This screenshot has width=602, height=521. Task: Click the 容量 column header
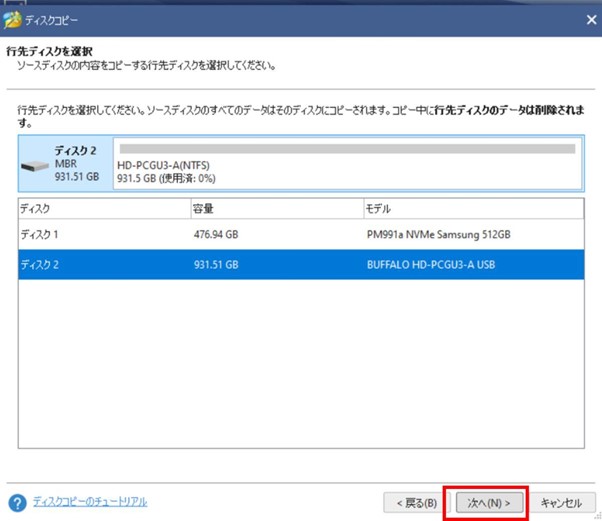(x=277, y=208)
